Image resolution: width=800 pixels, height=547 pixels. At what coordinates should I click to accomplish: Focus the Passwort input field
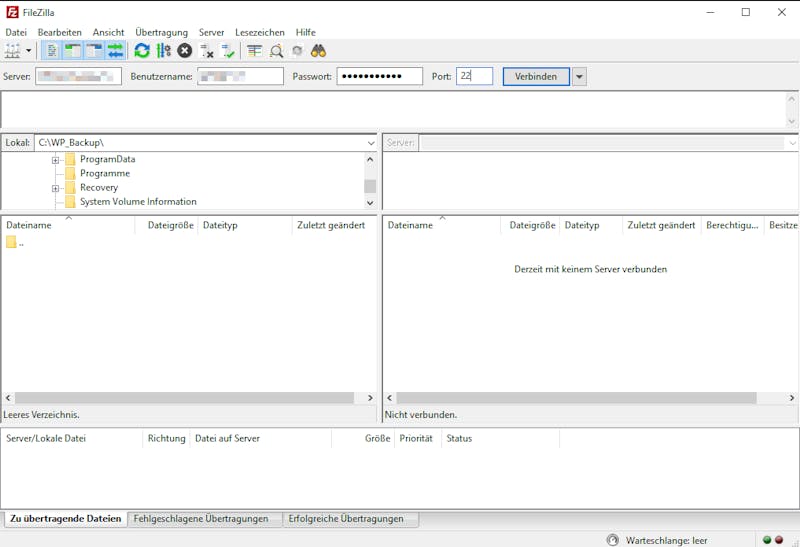pyautogui.click(x=380, y=76)
